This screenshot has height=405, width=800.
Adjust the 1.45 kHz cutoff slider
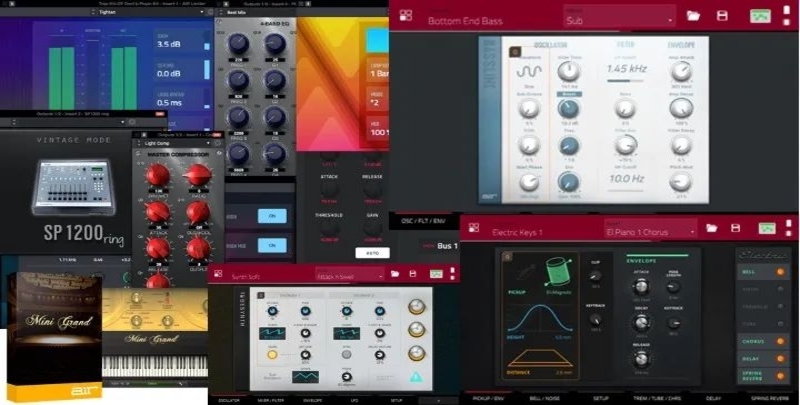(625, 81)
